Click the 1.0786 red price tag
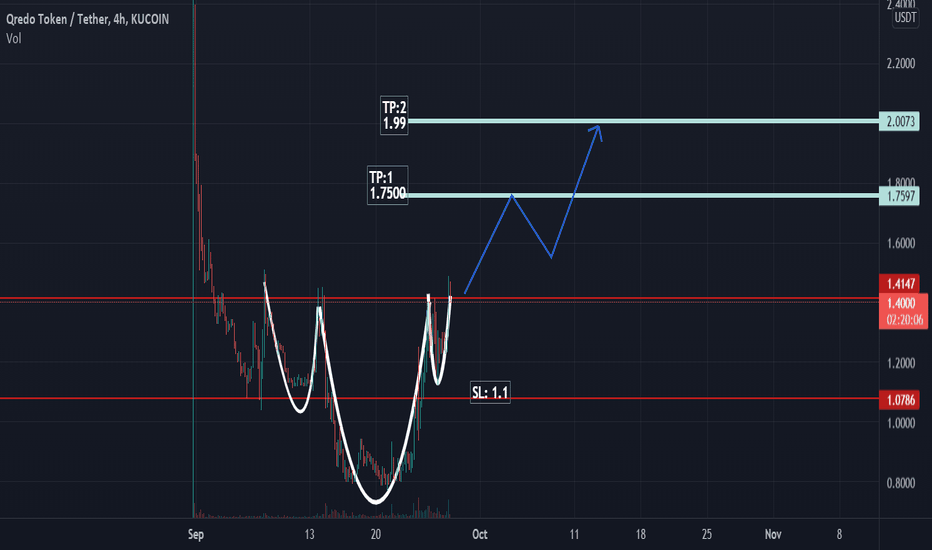This screenshot has height=550, width=932. click(899, 400)
